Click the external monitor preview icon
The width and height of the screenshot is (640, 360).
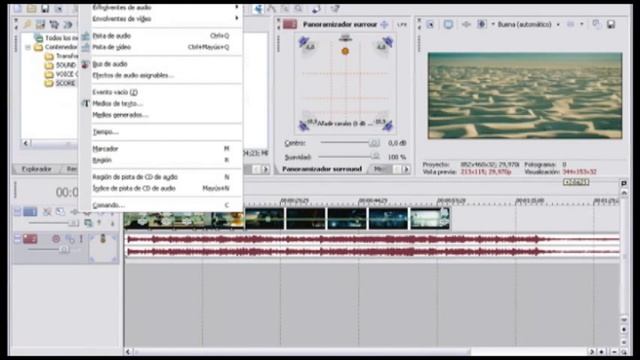point(448,25)
